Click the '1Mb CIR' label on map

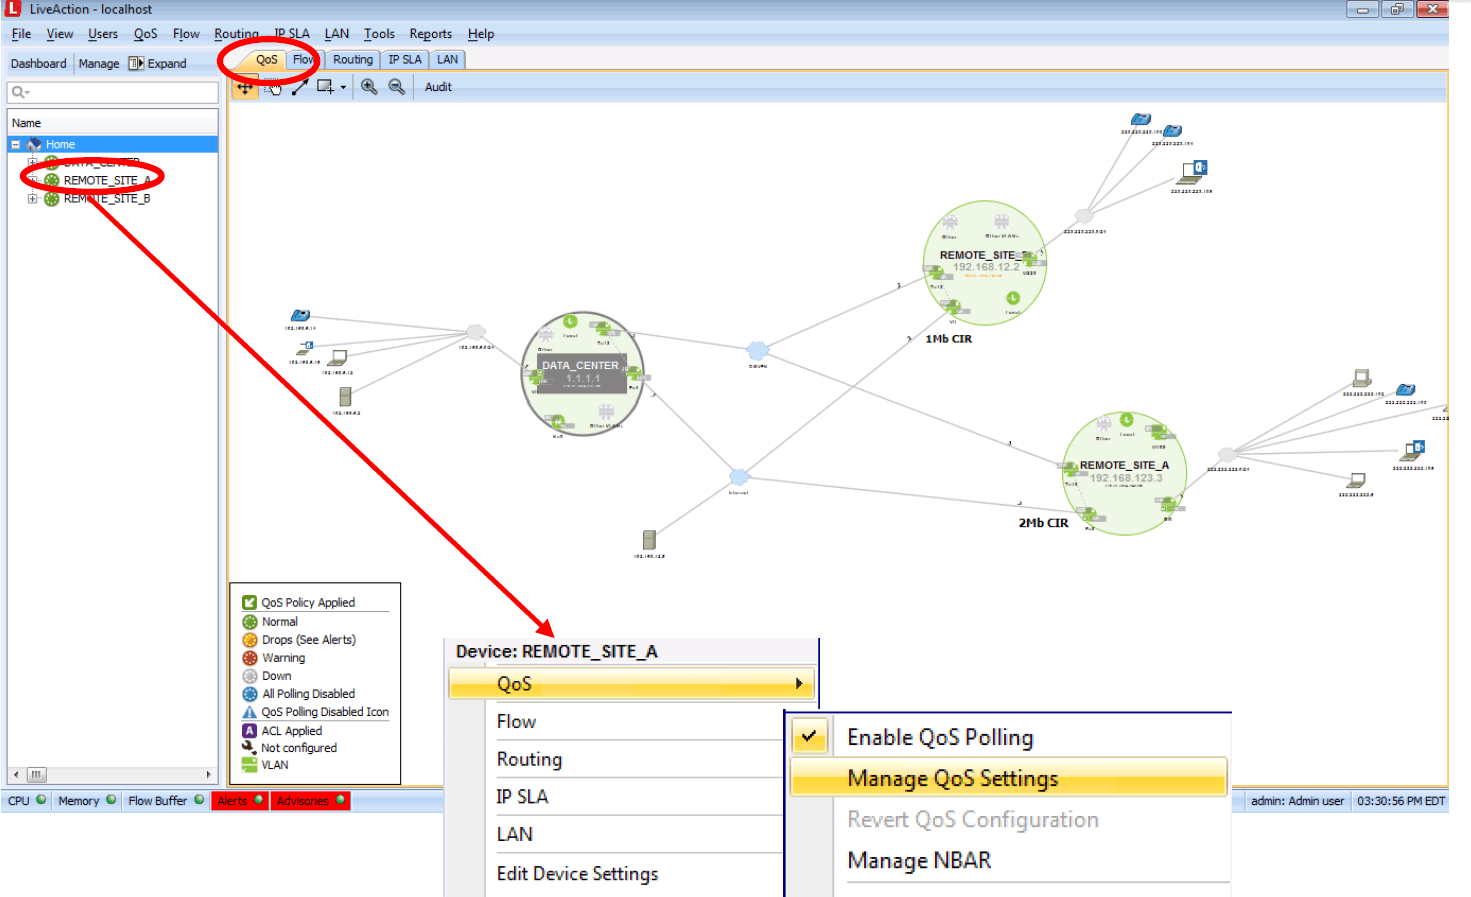(x=948, y=339)
